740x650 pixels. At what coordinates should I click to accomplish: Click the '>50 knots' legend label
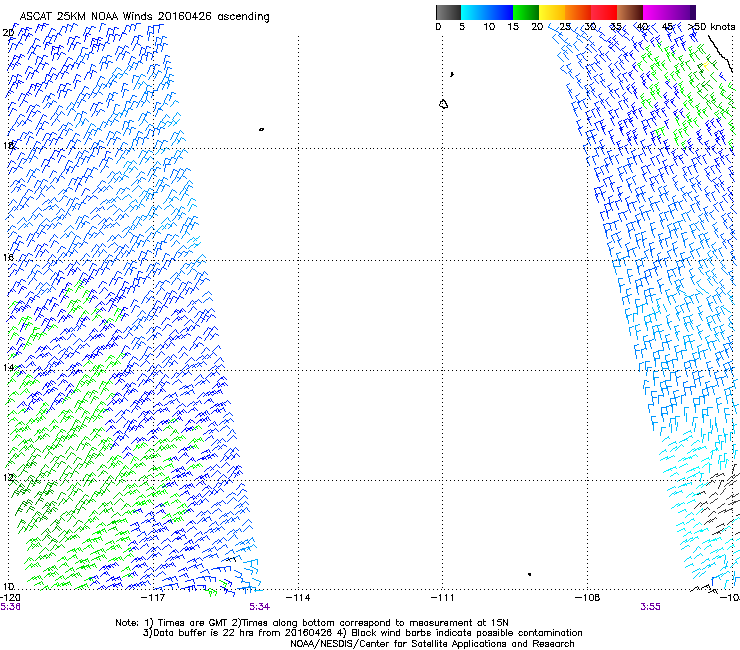[x=712, y=27]
